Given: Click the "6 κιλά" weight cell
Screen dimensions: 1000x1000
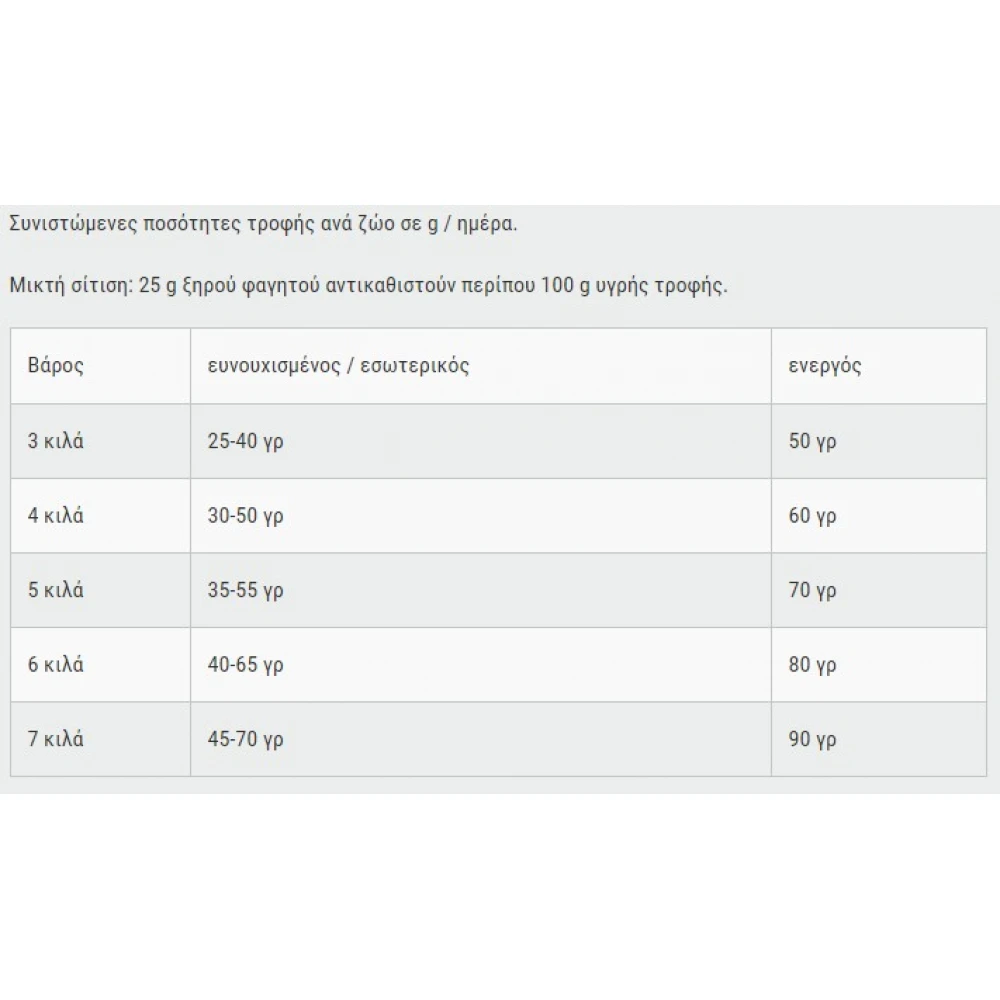Looking at the screenshot, I should [56, 664].
